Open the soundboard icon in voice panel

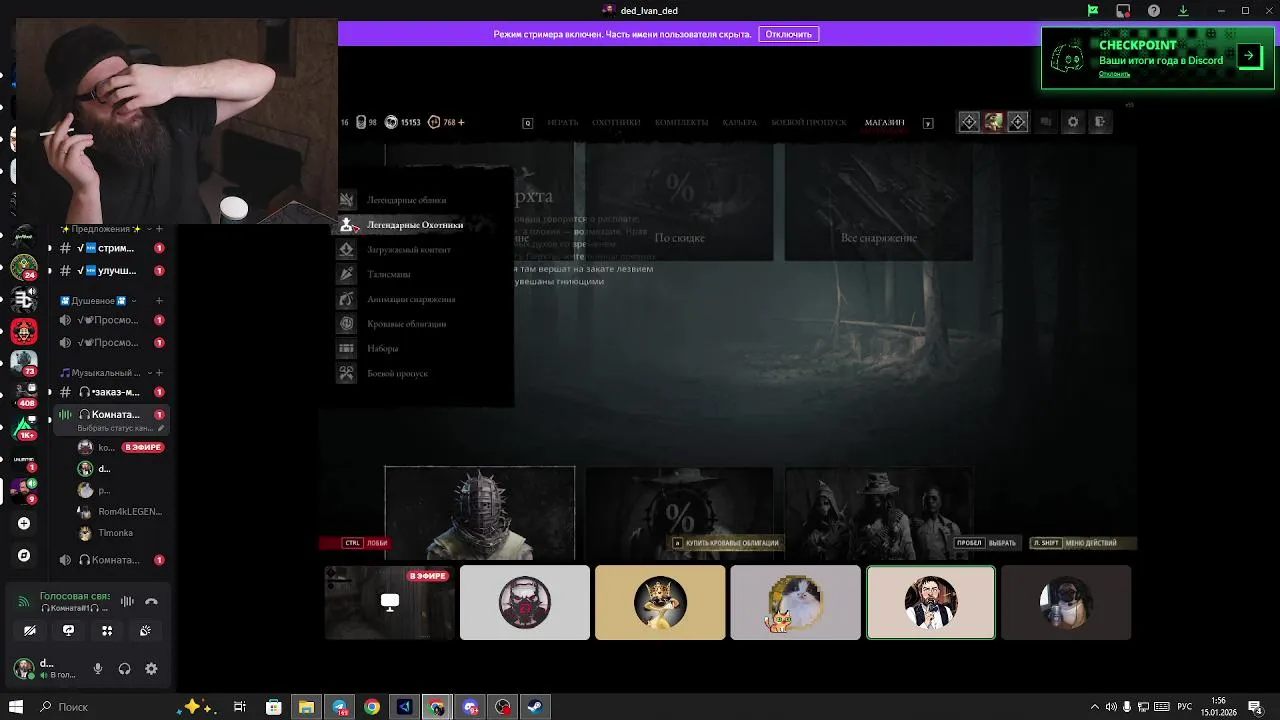[145, 630]
